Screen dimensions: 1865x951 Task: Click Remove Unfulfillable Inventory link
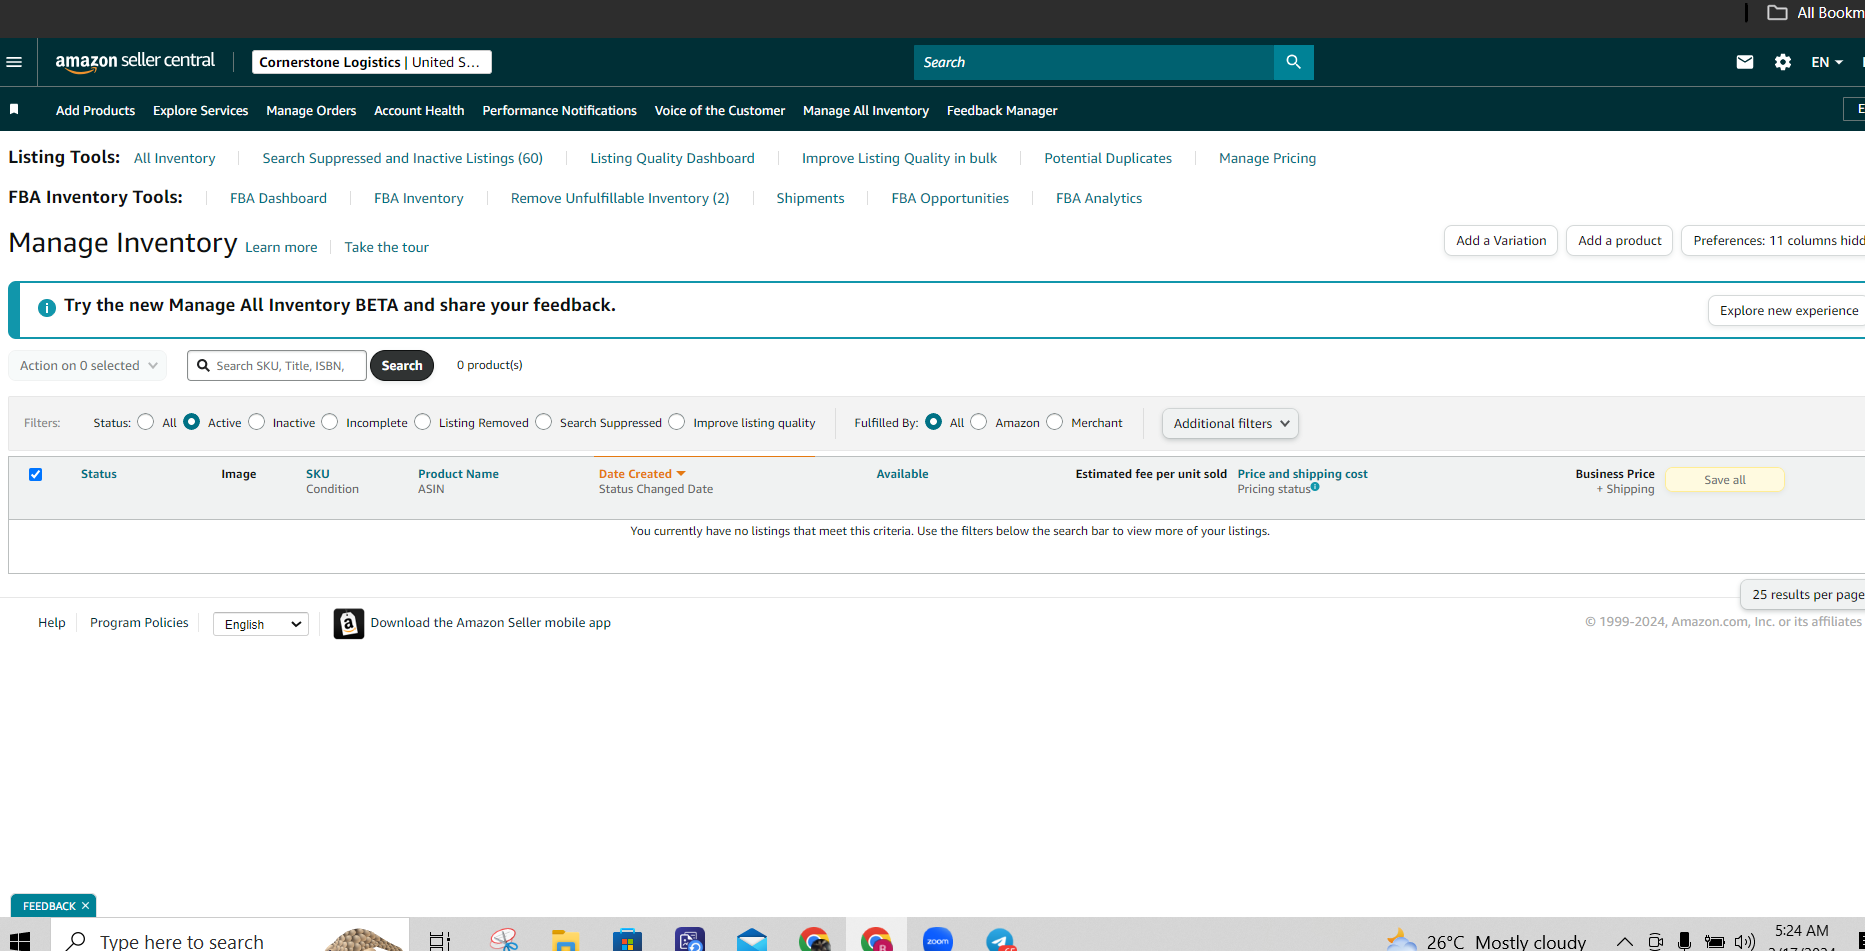tap(620, 198)
